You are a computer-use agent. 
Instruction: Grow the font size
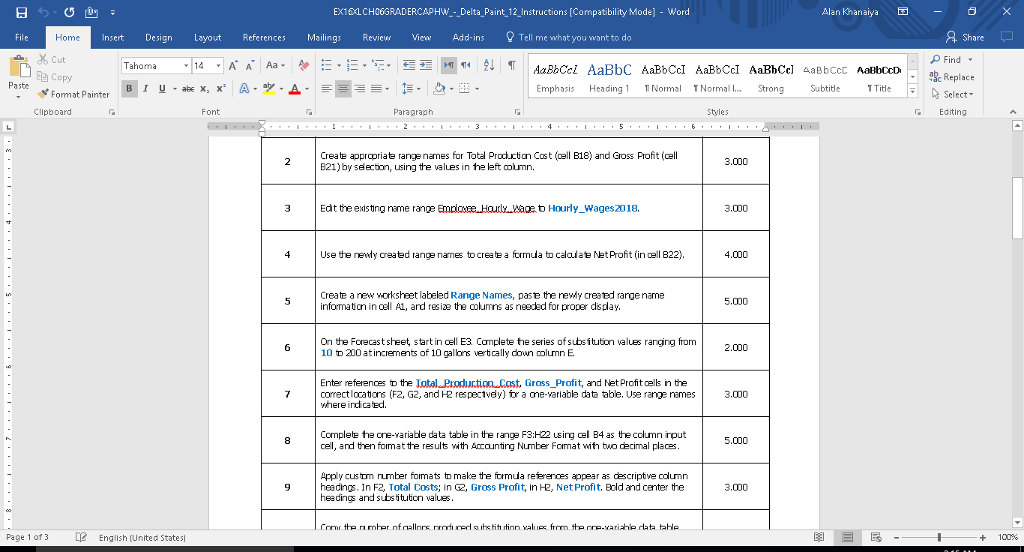[234, 65]
